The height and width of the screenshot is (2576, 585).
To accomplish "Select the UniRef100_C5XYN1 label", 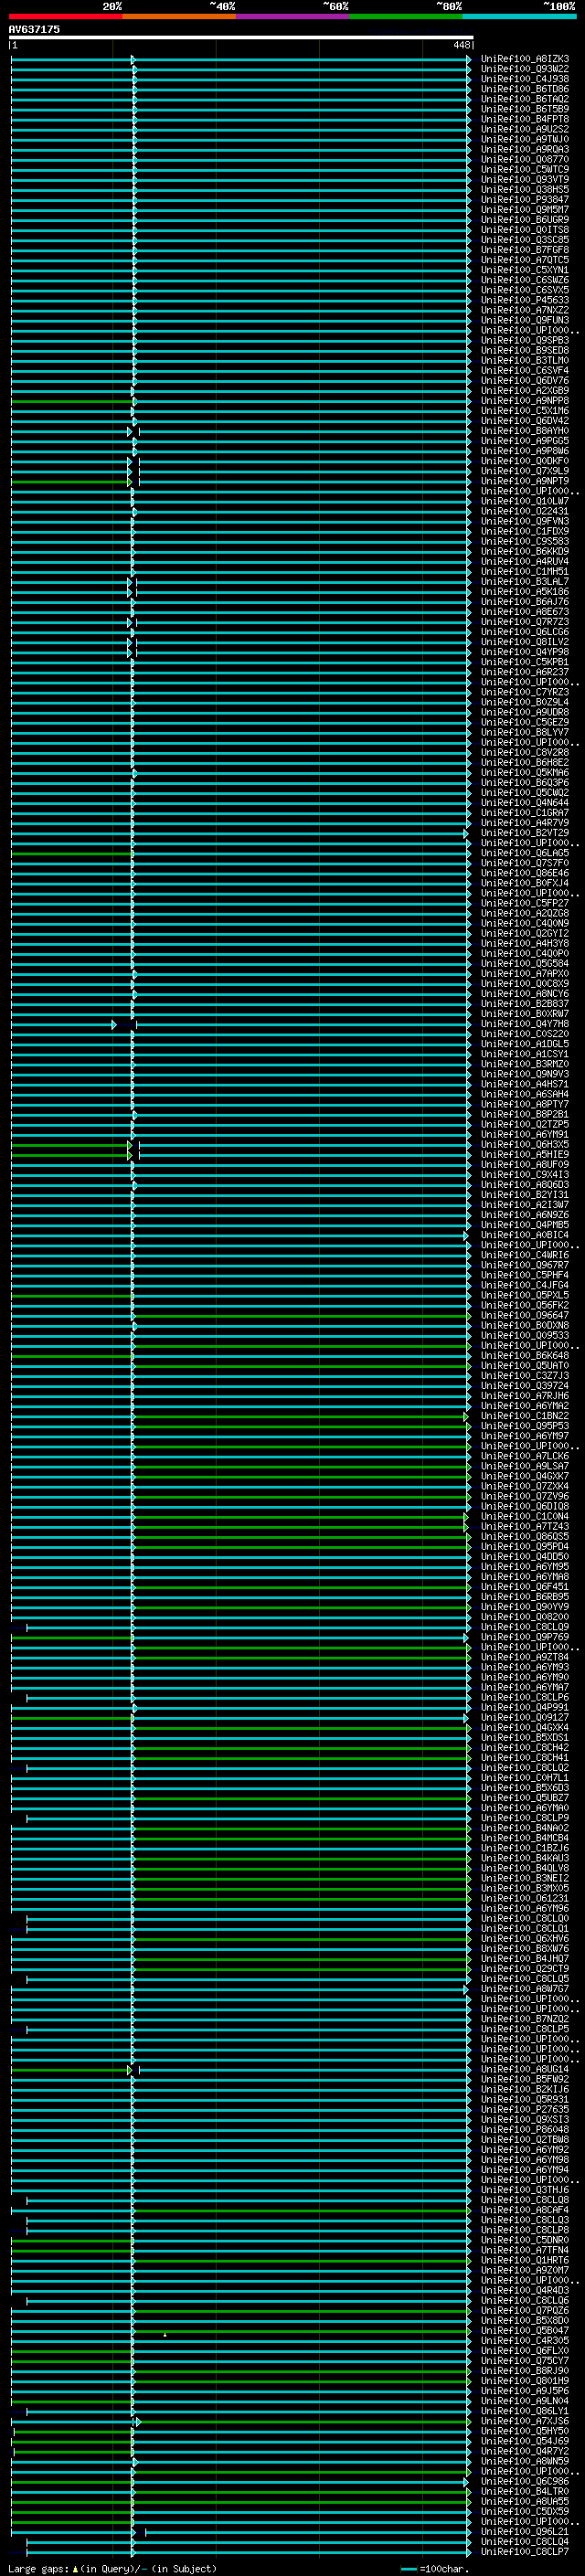I will [x=525, y=270].
